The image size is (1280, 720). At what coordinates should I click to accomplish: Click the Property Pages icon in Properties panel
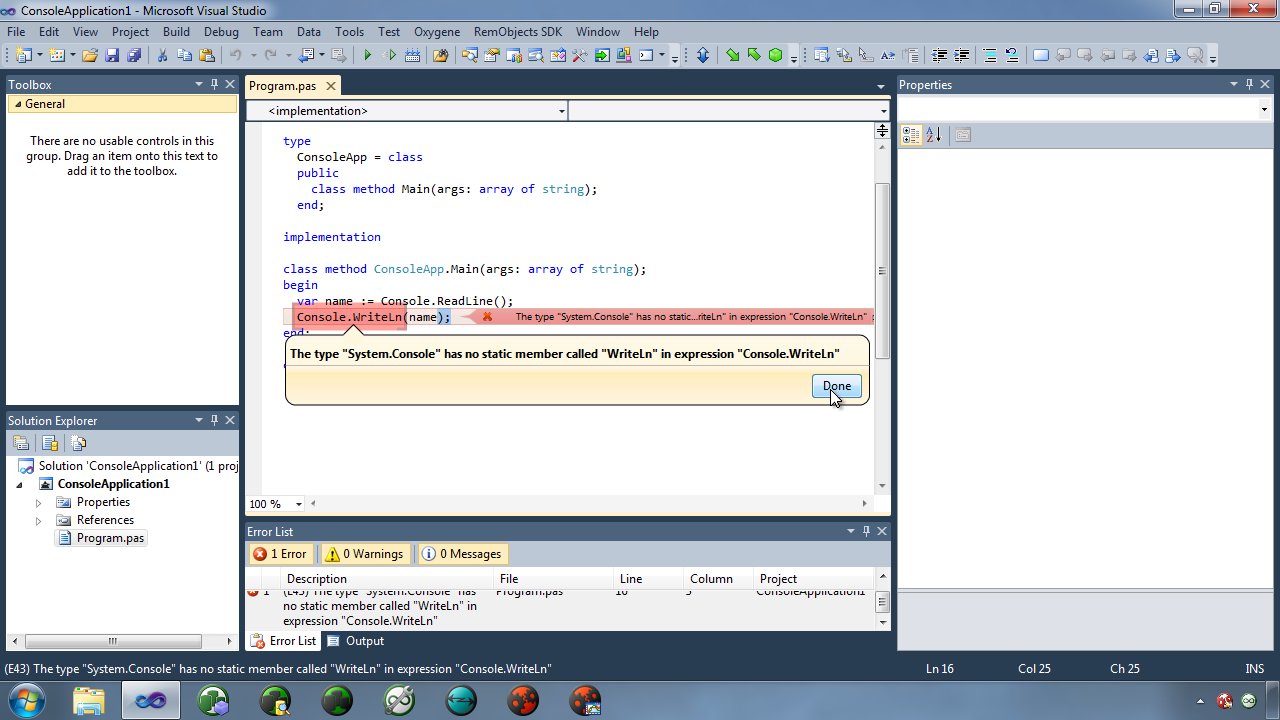[x=963, y=135]
